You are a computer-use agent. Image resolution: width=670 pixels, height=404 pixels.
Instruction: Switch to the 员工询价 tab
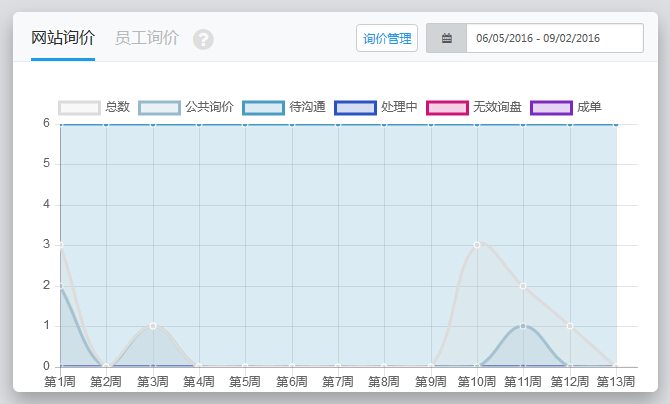[147, 39]
